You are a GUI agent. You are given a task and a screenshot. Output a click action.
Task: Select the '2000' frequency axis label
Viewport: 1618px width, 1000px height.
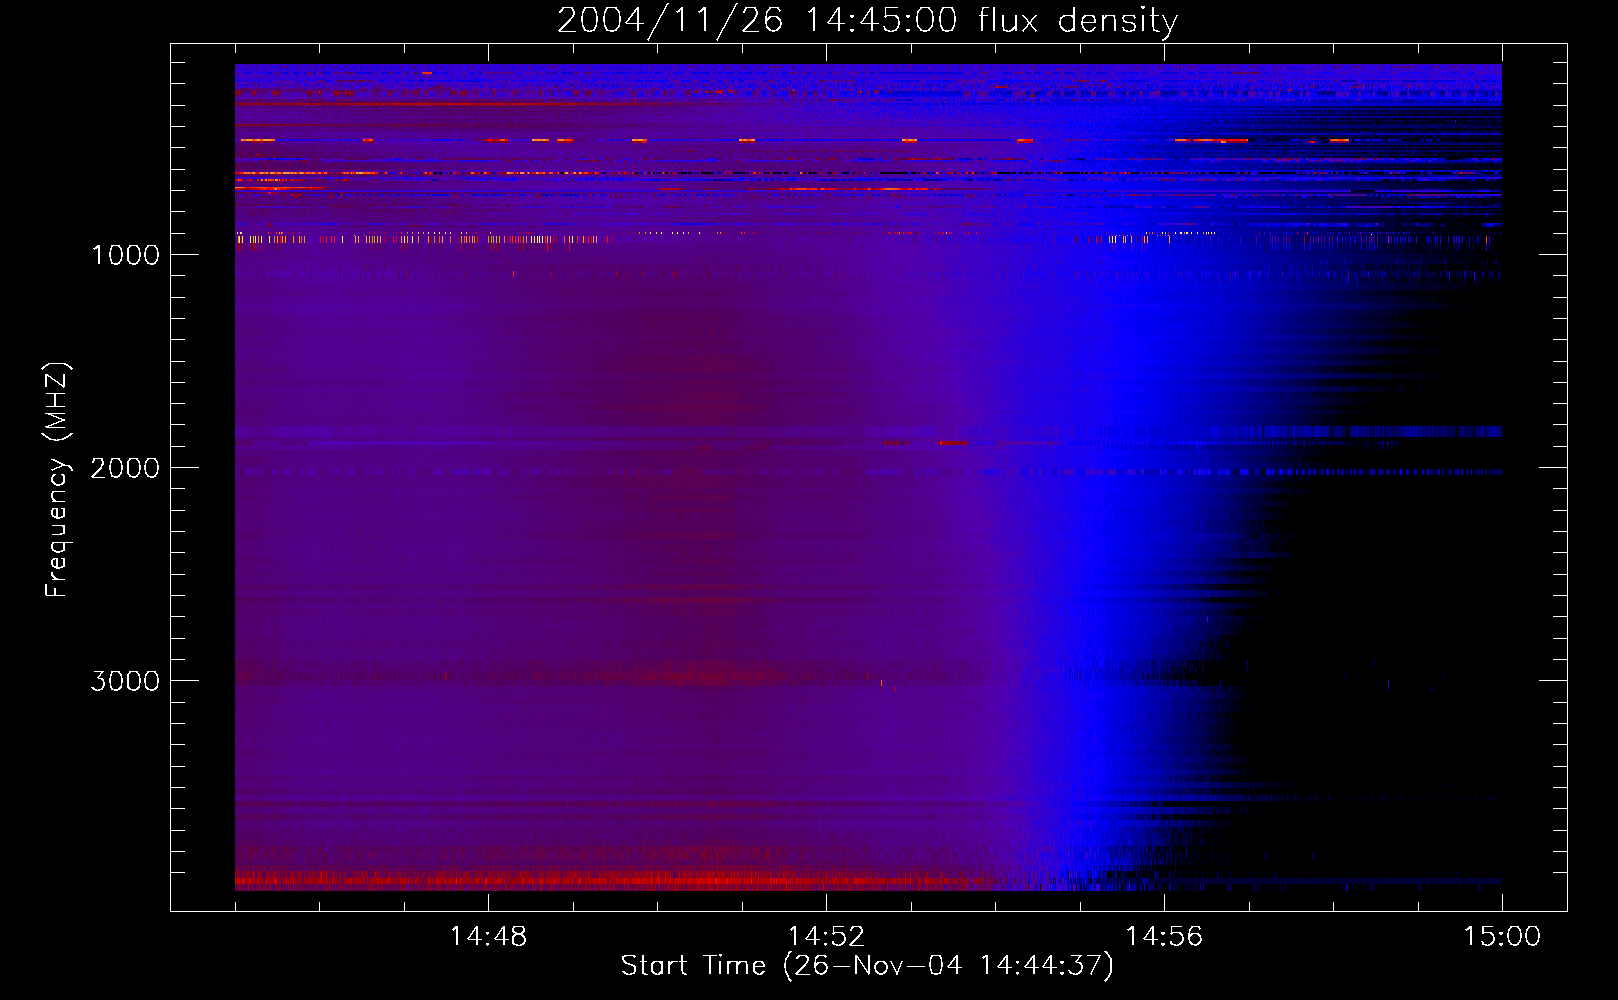tap(125, 468)
